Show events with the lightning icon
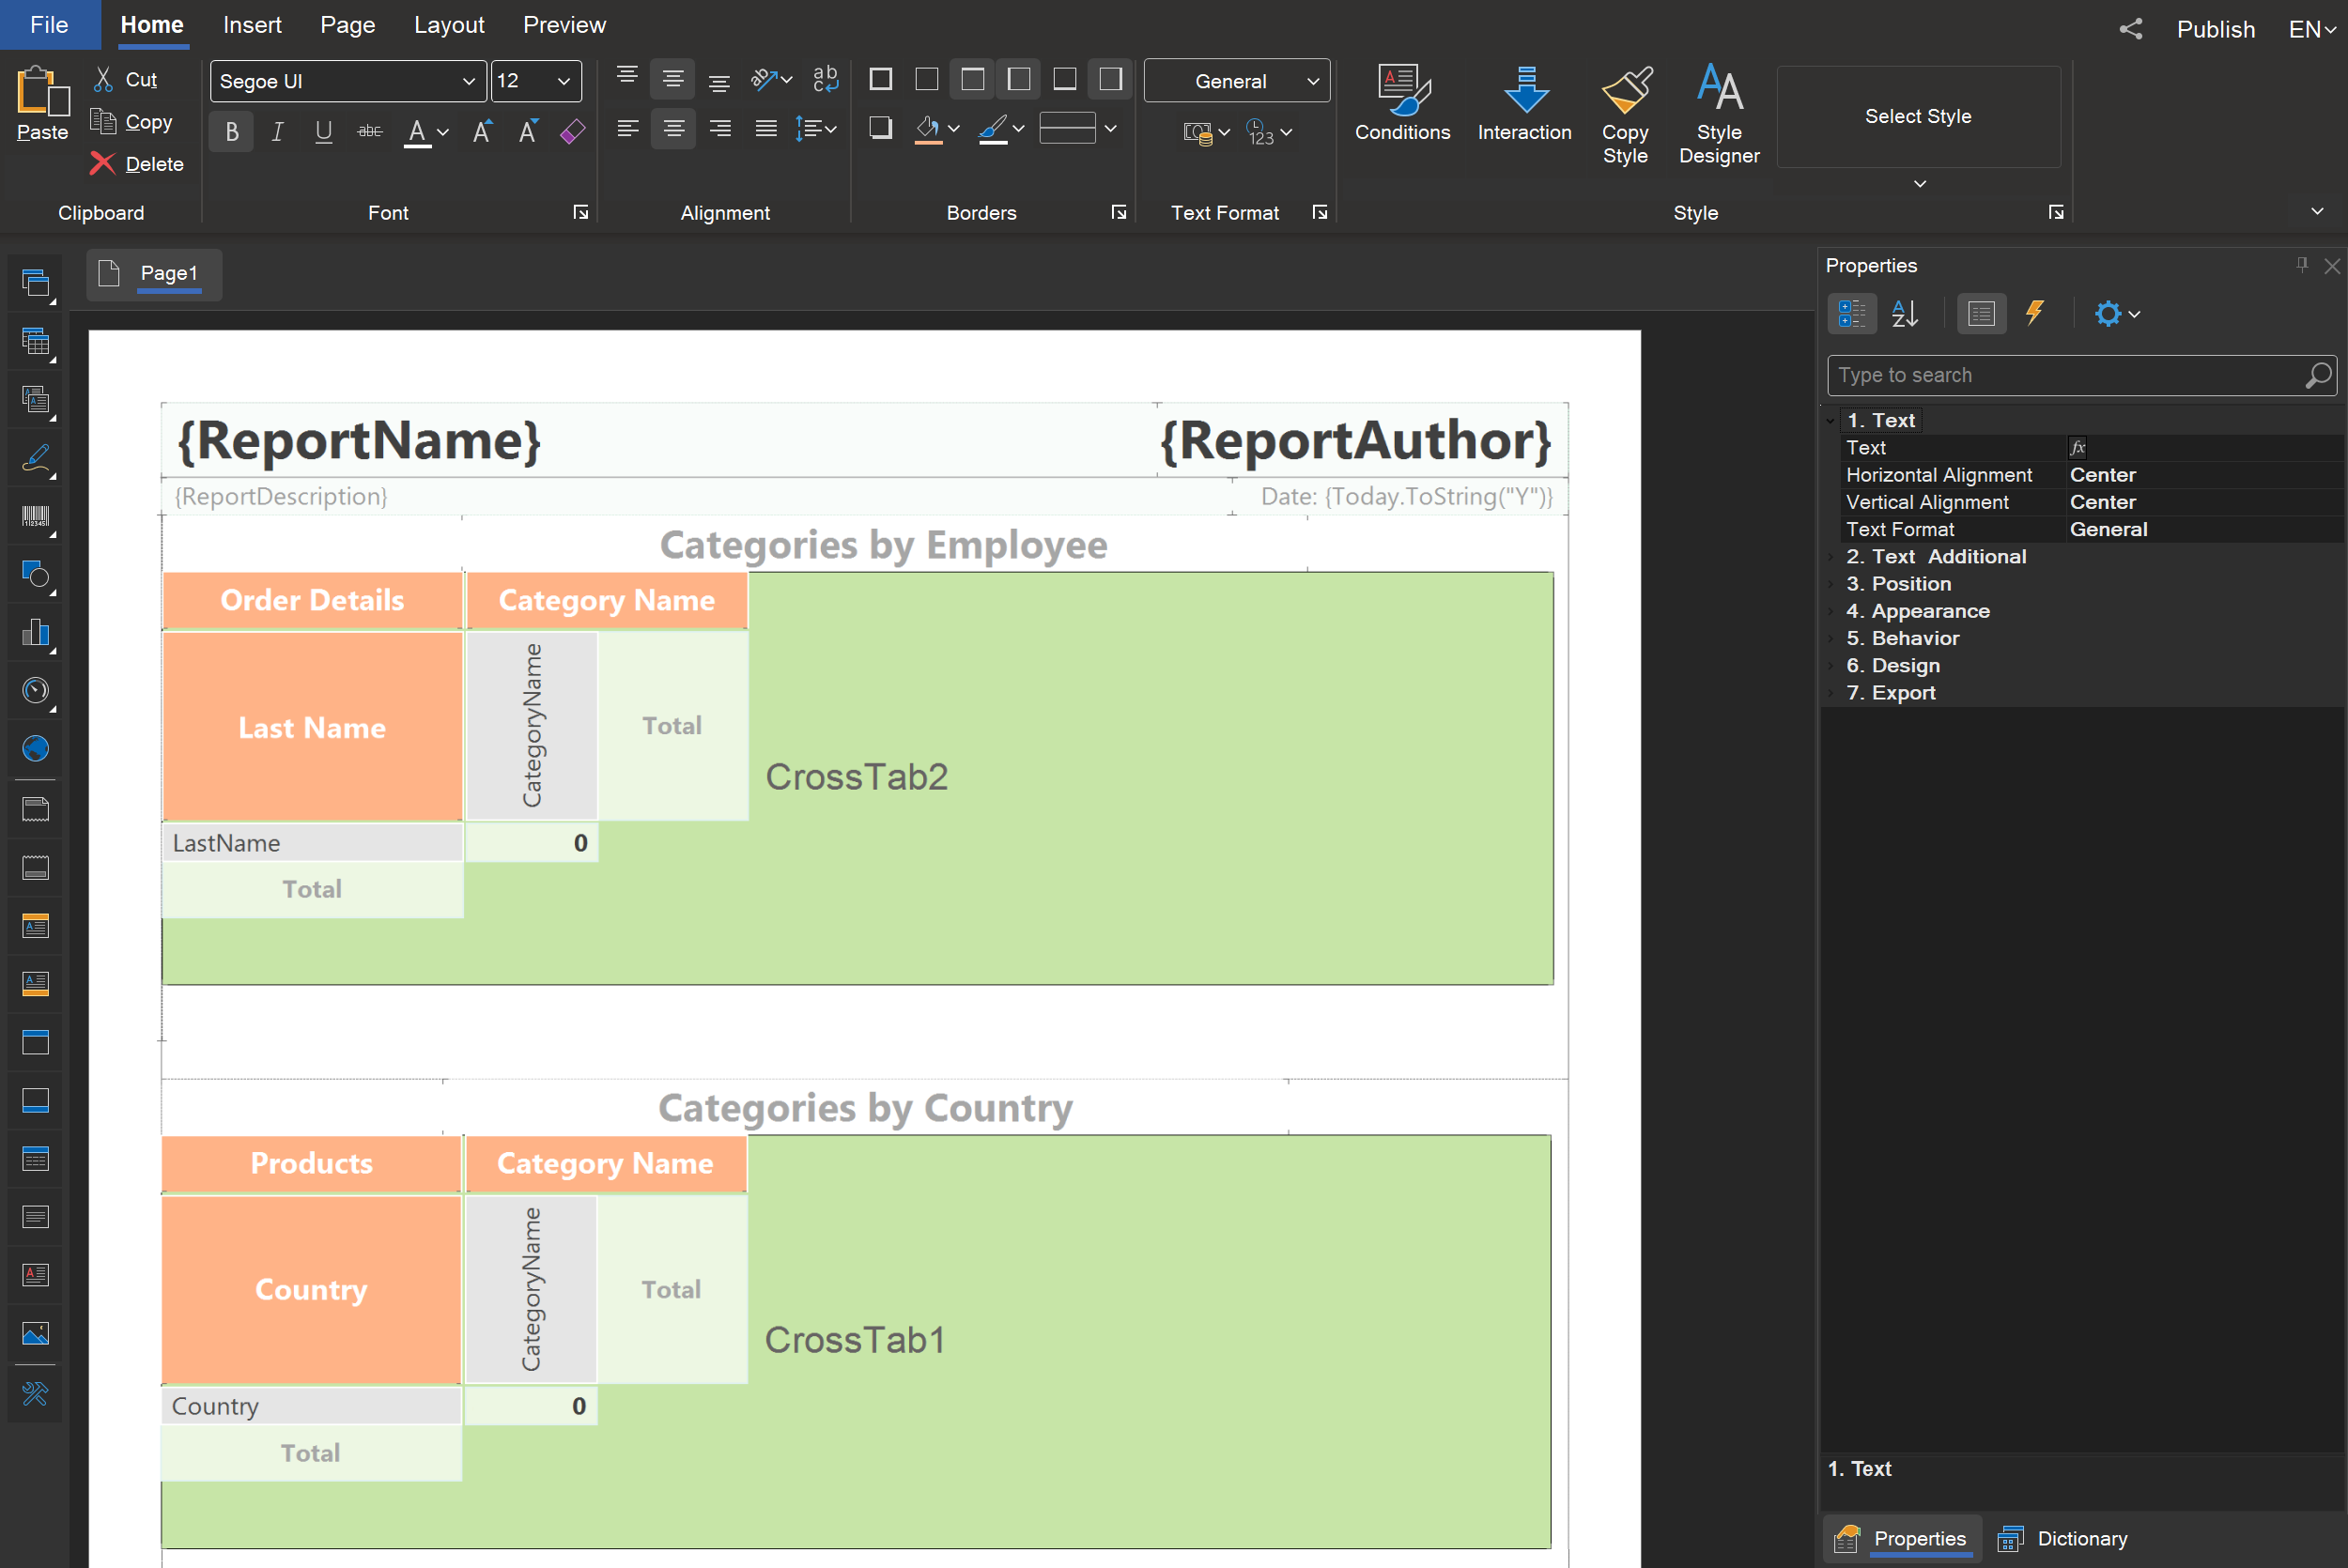The image size is (2348, 1568). pyautogui.click(x=2034, y=314)
